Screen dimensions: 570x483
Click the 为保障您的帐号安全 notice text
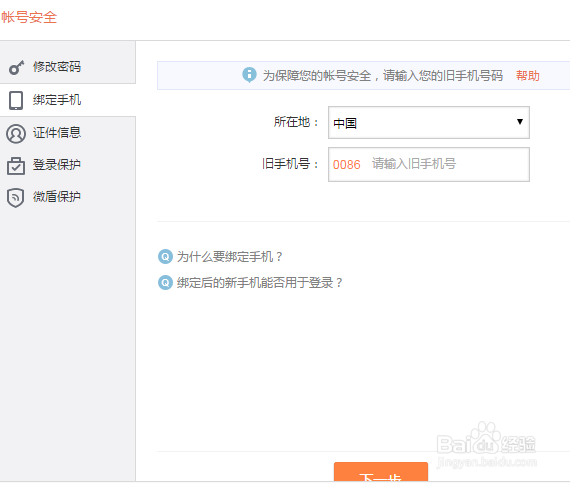point(383,76)
